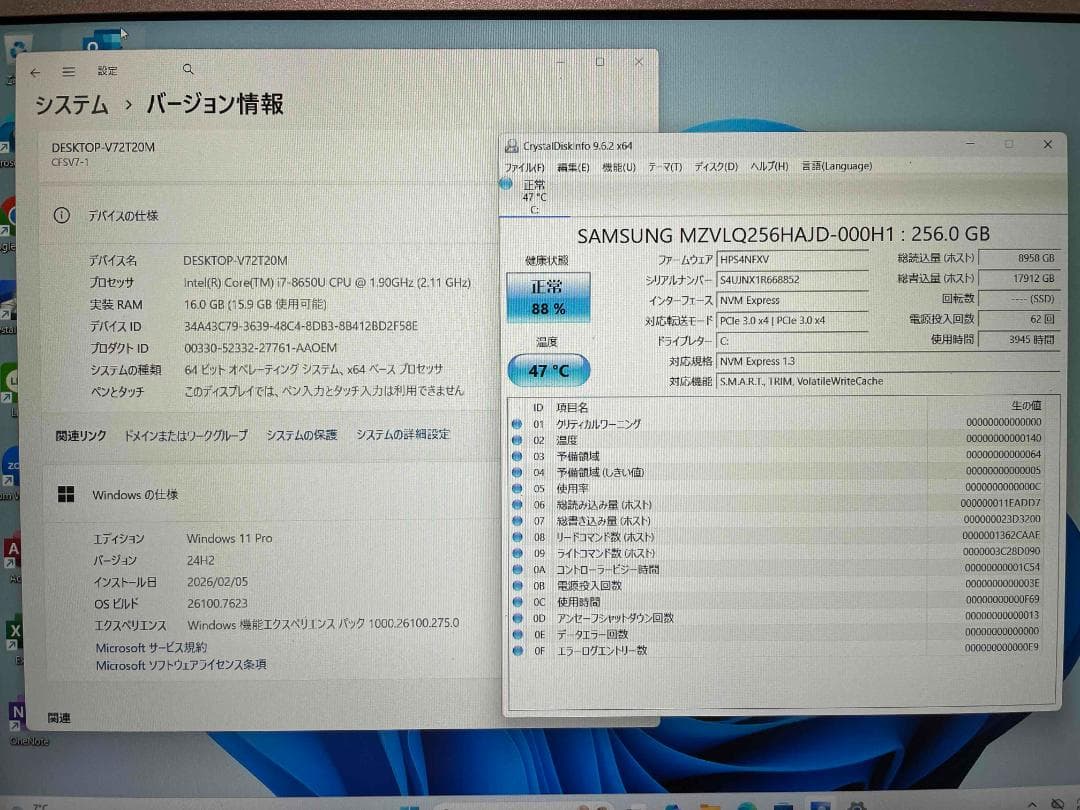1080x810 pixels.
Task: Open Excel from its desktop icon
Action: click(13, 630)
